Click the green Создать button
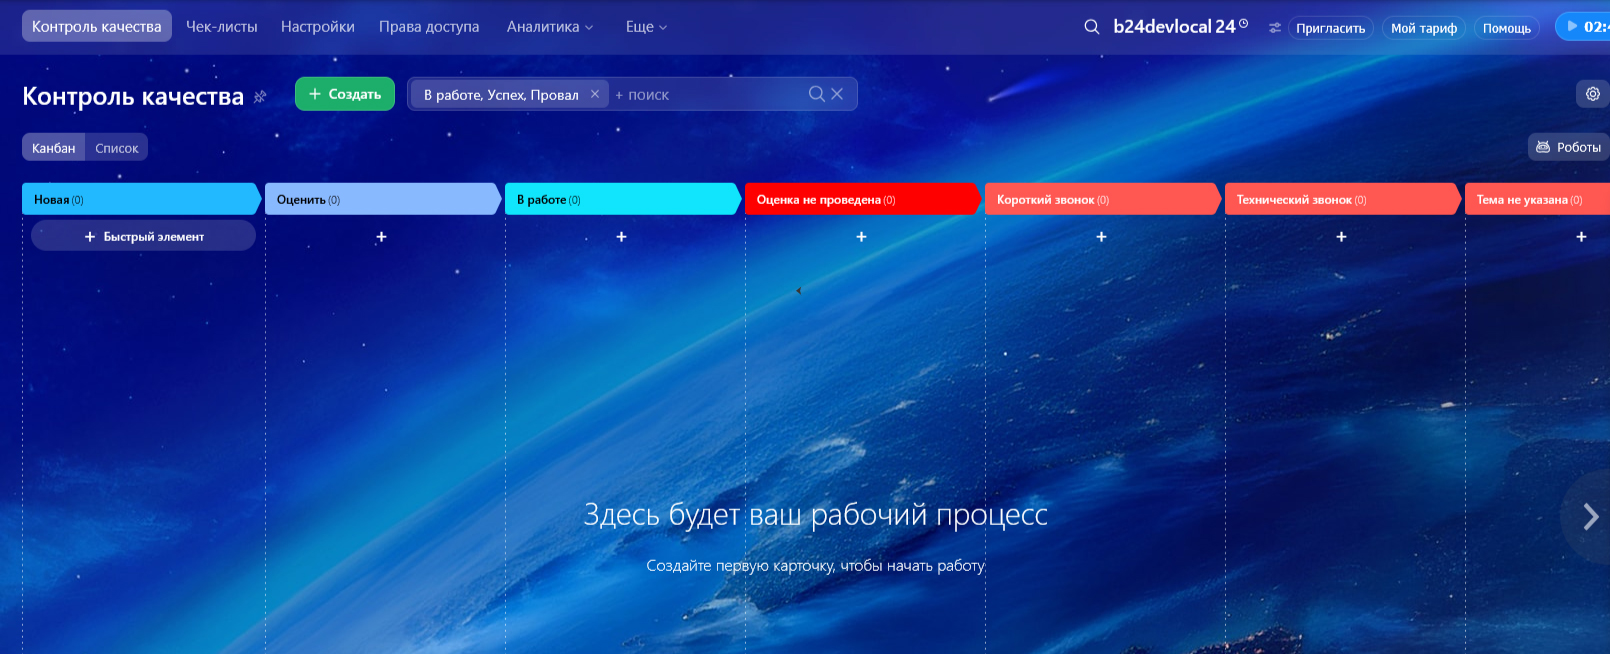 345,94
